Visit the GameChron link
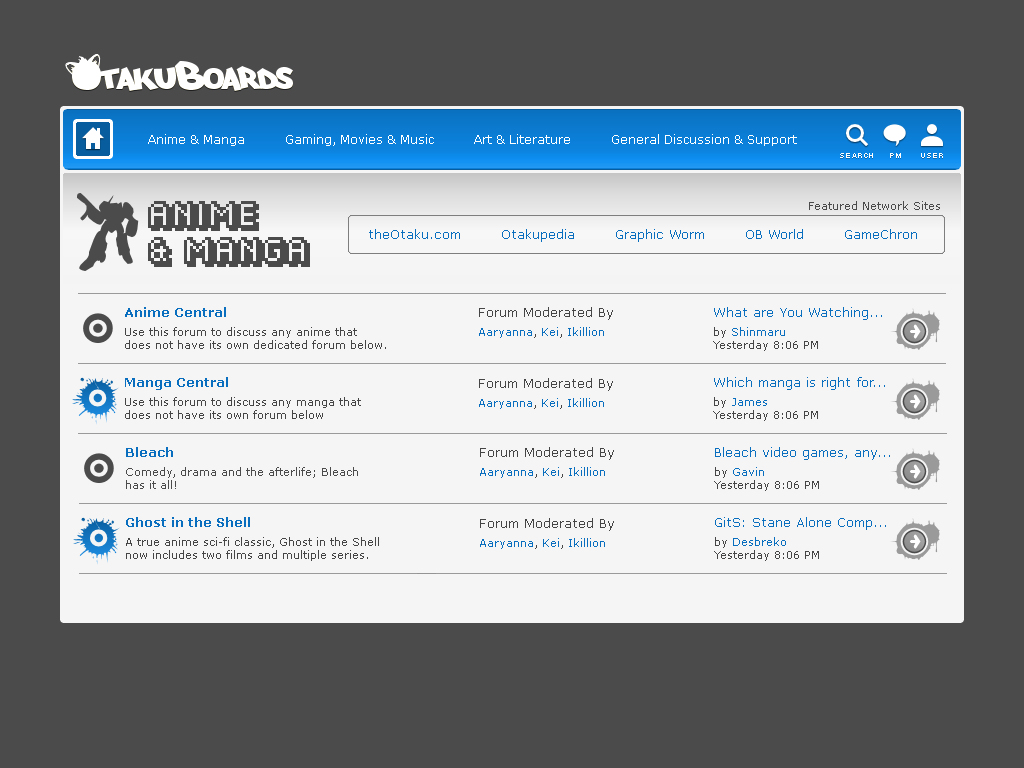This screenshot has height=768, width=1024. coord(880,234)
